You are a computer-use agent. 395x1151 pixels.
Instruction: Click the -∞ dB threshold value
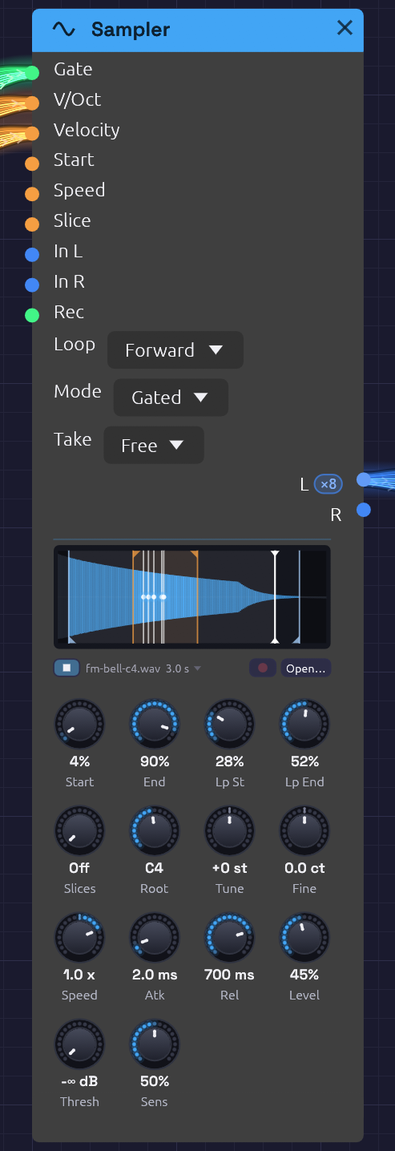[x=79, y=1081]
